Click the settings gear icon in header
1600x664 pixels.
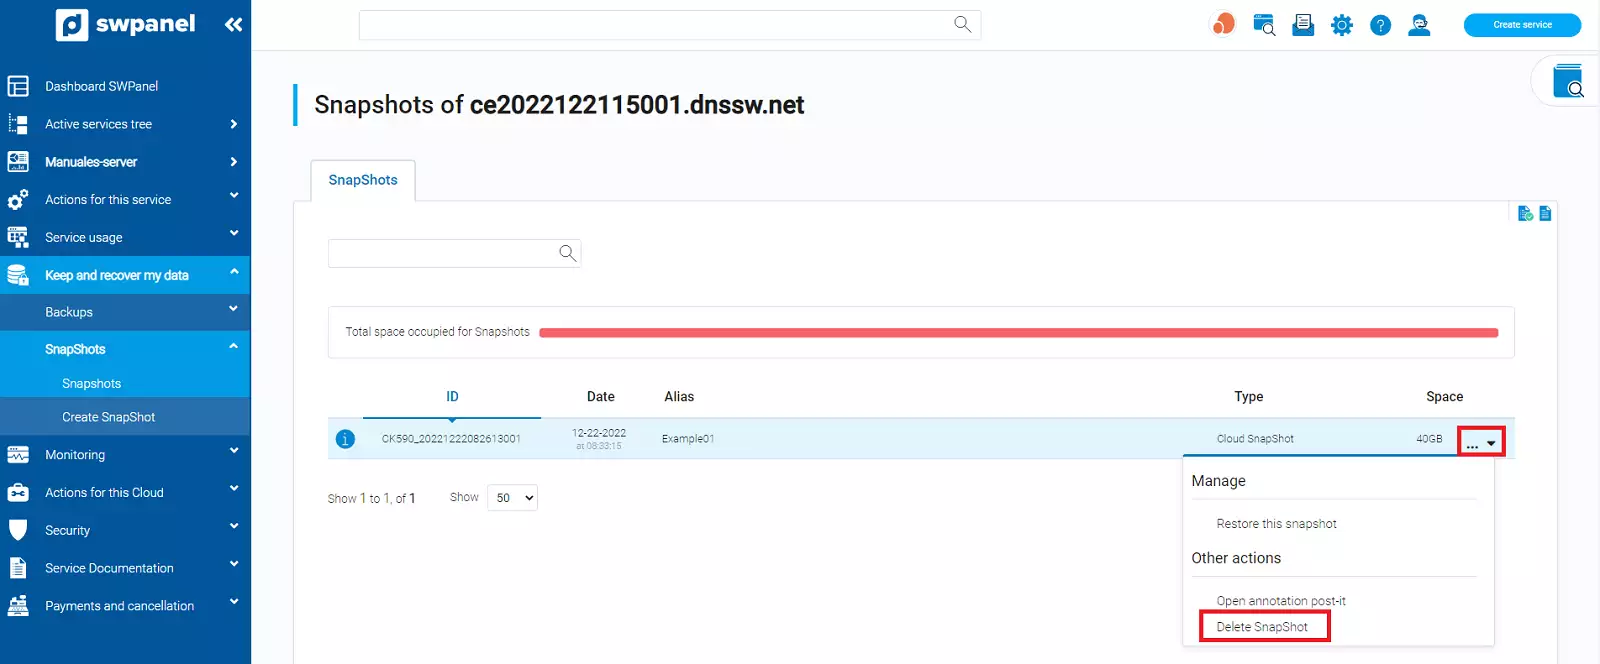point(1341,25)
